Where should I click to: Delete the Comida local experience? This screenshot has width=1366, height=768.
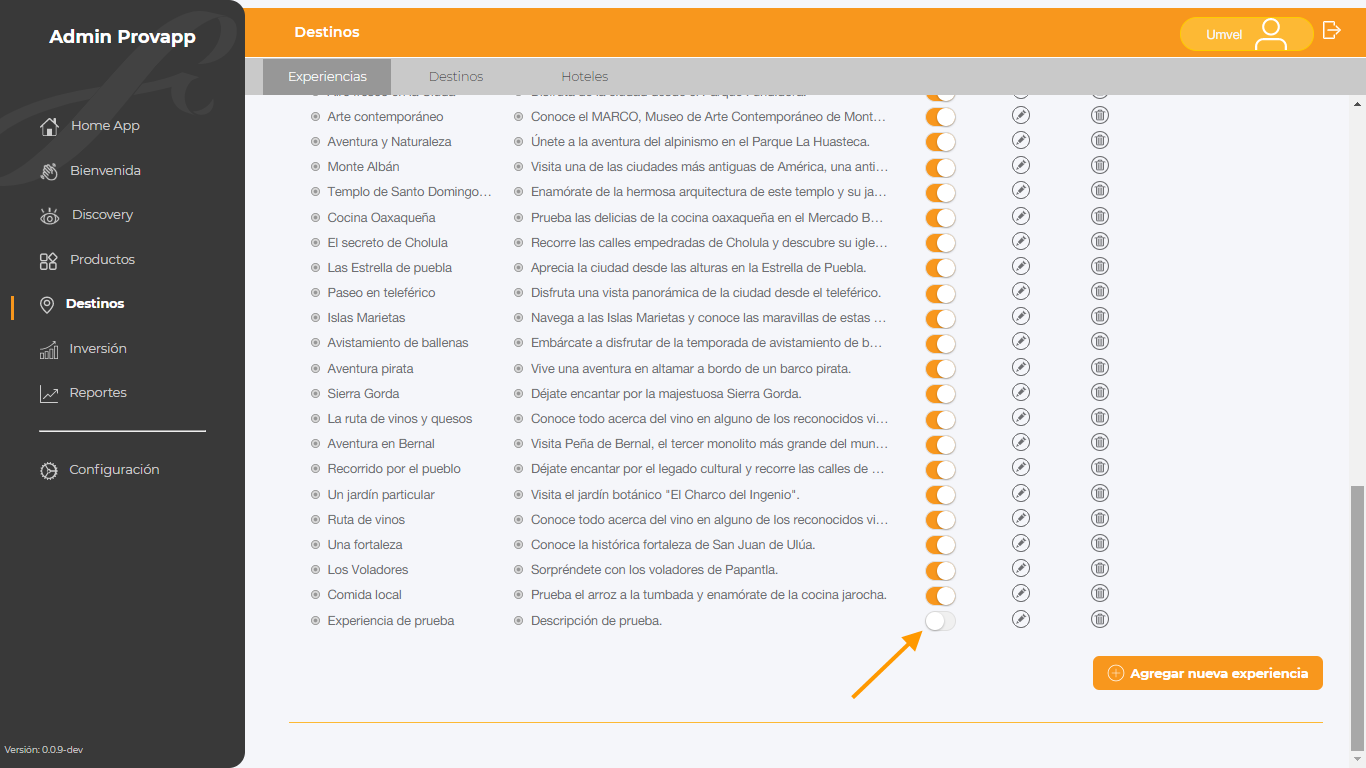tap(1100, 594)
